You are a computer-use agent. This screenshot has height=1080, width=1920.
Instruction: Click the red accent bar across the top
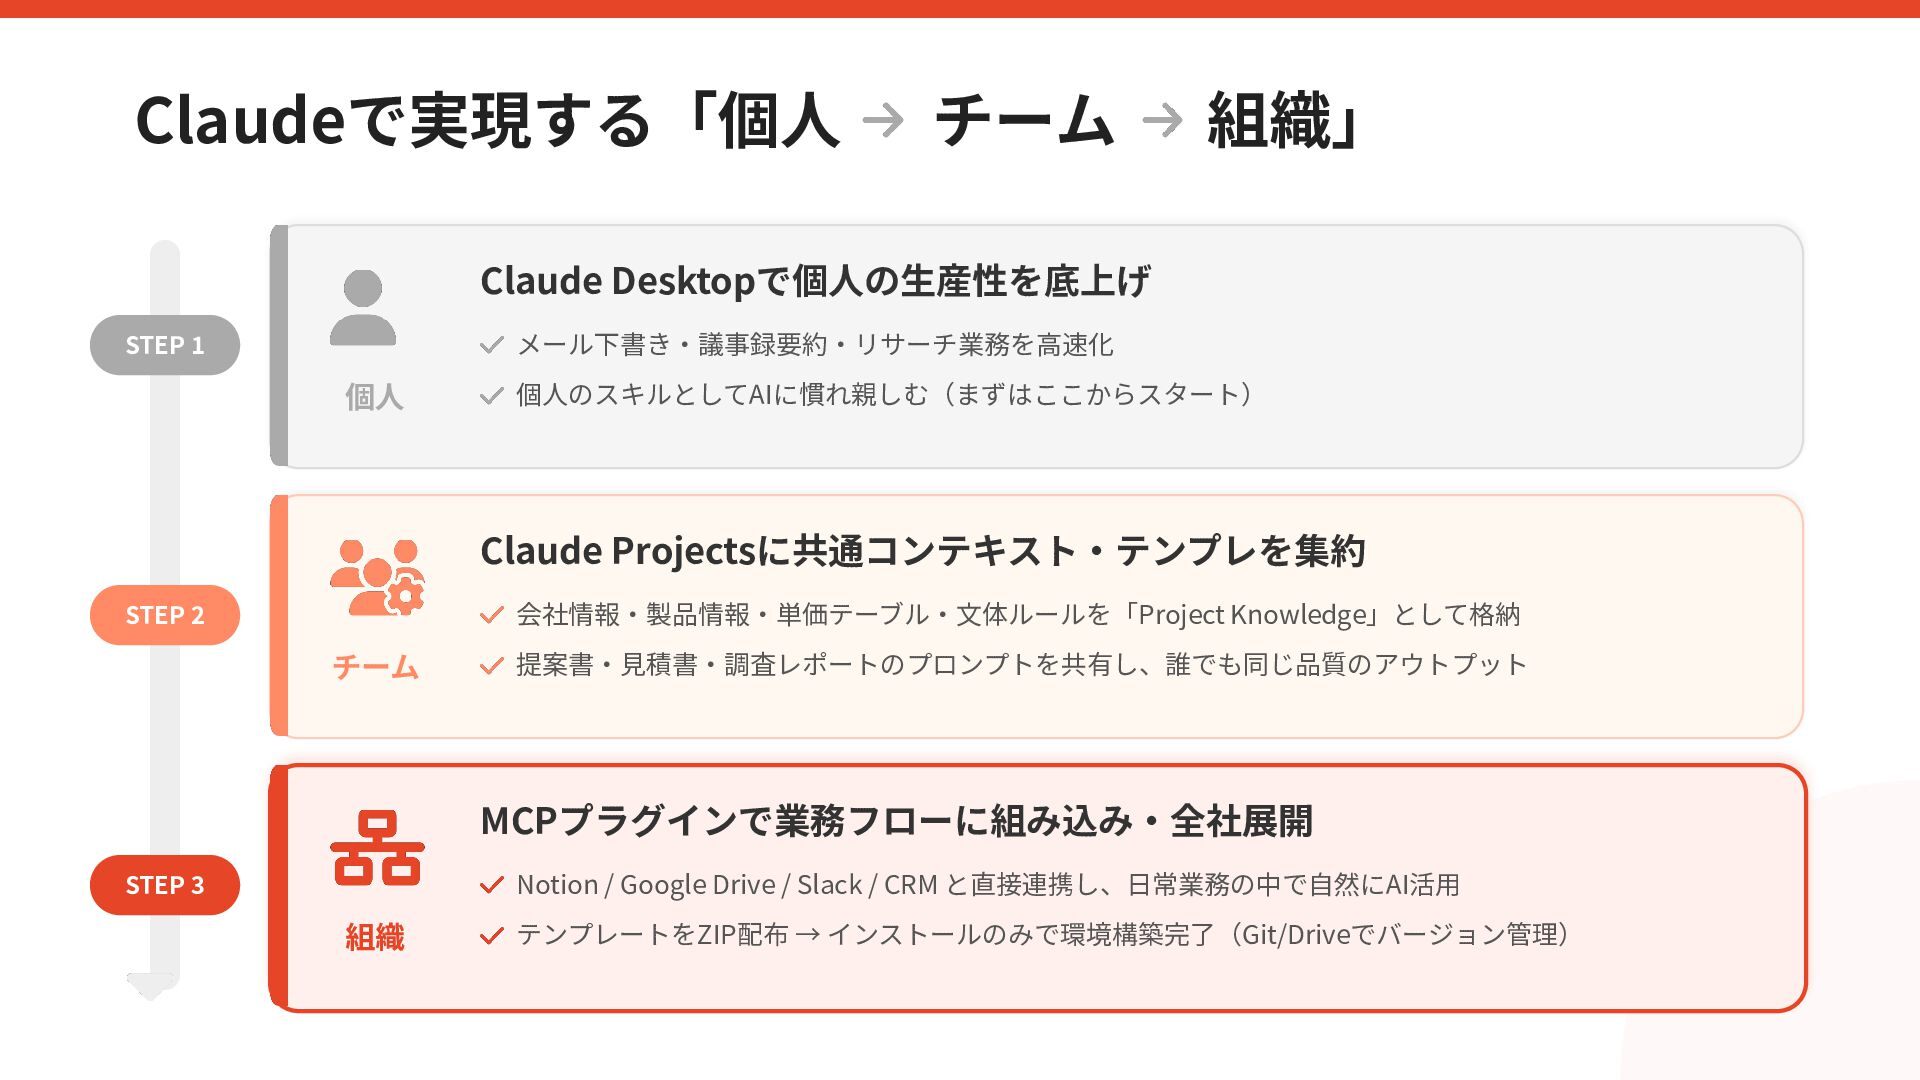960,8
